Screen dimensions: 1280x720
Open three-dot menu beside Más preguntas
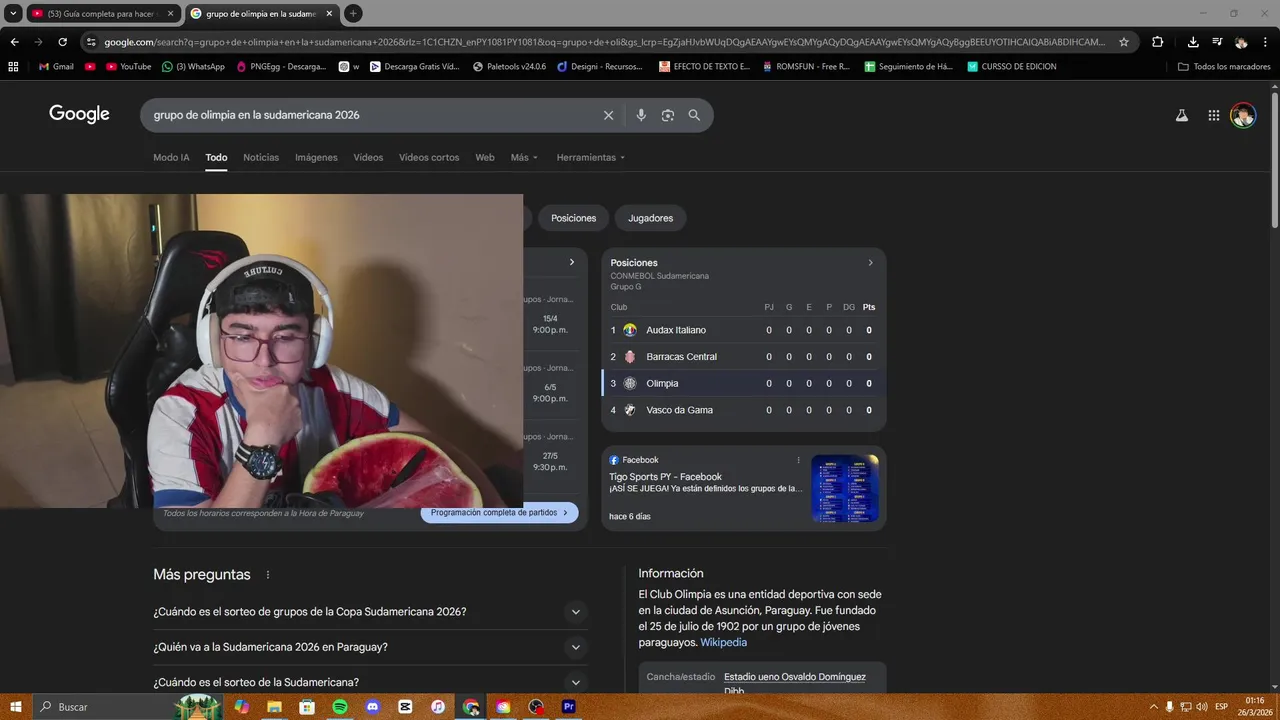point(268,575)
